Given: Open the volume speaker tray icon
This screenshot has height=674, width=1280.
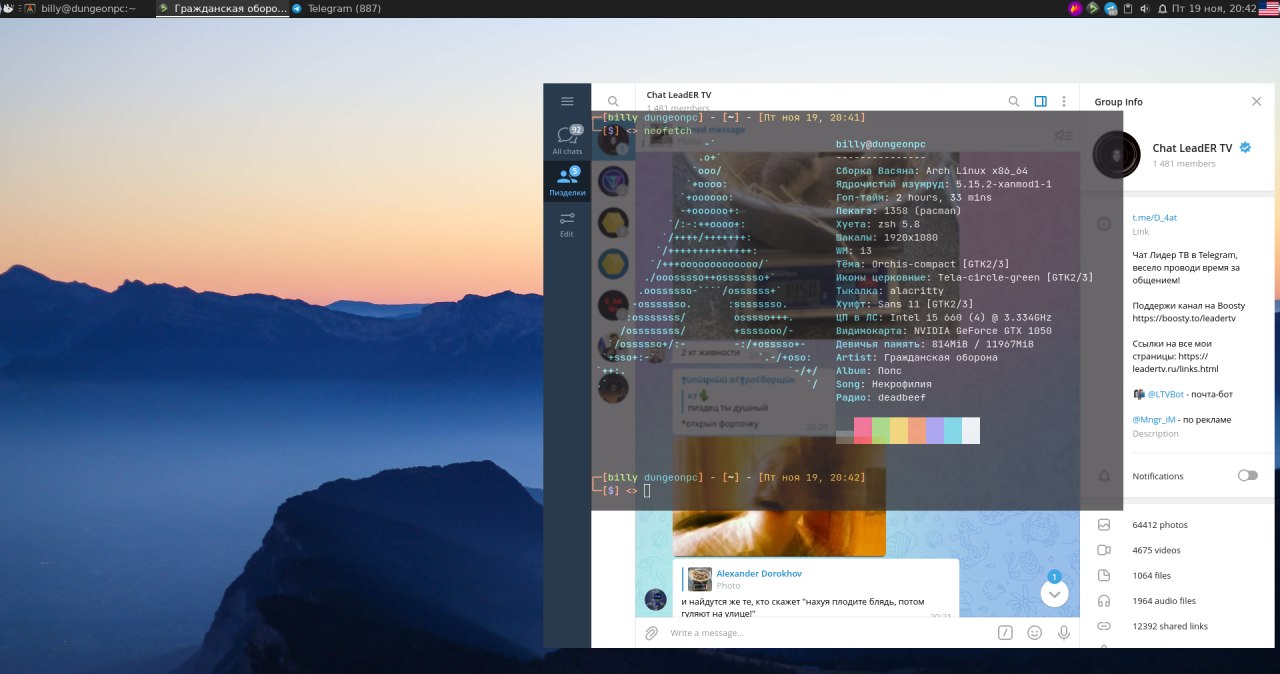Looking at the screenshot, I should [1145, 8].
